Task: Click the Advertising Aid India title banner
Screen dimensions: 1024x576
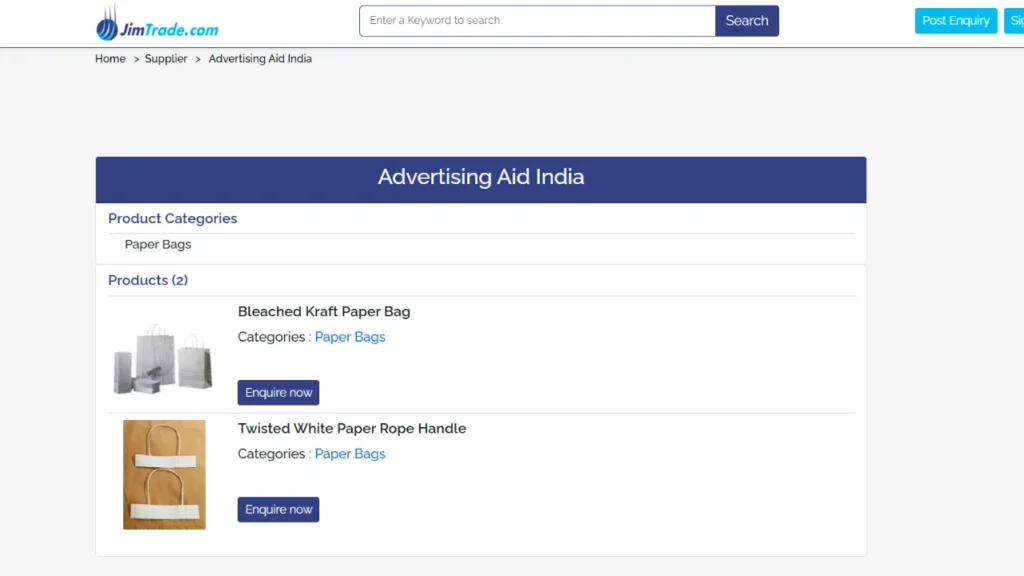Action: point(480,177)
